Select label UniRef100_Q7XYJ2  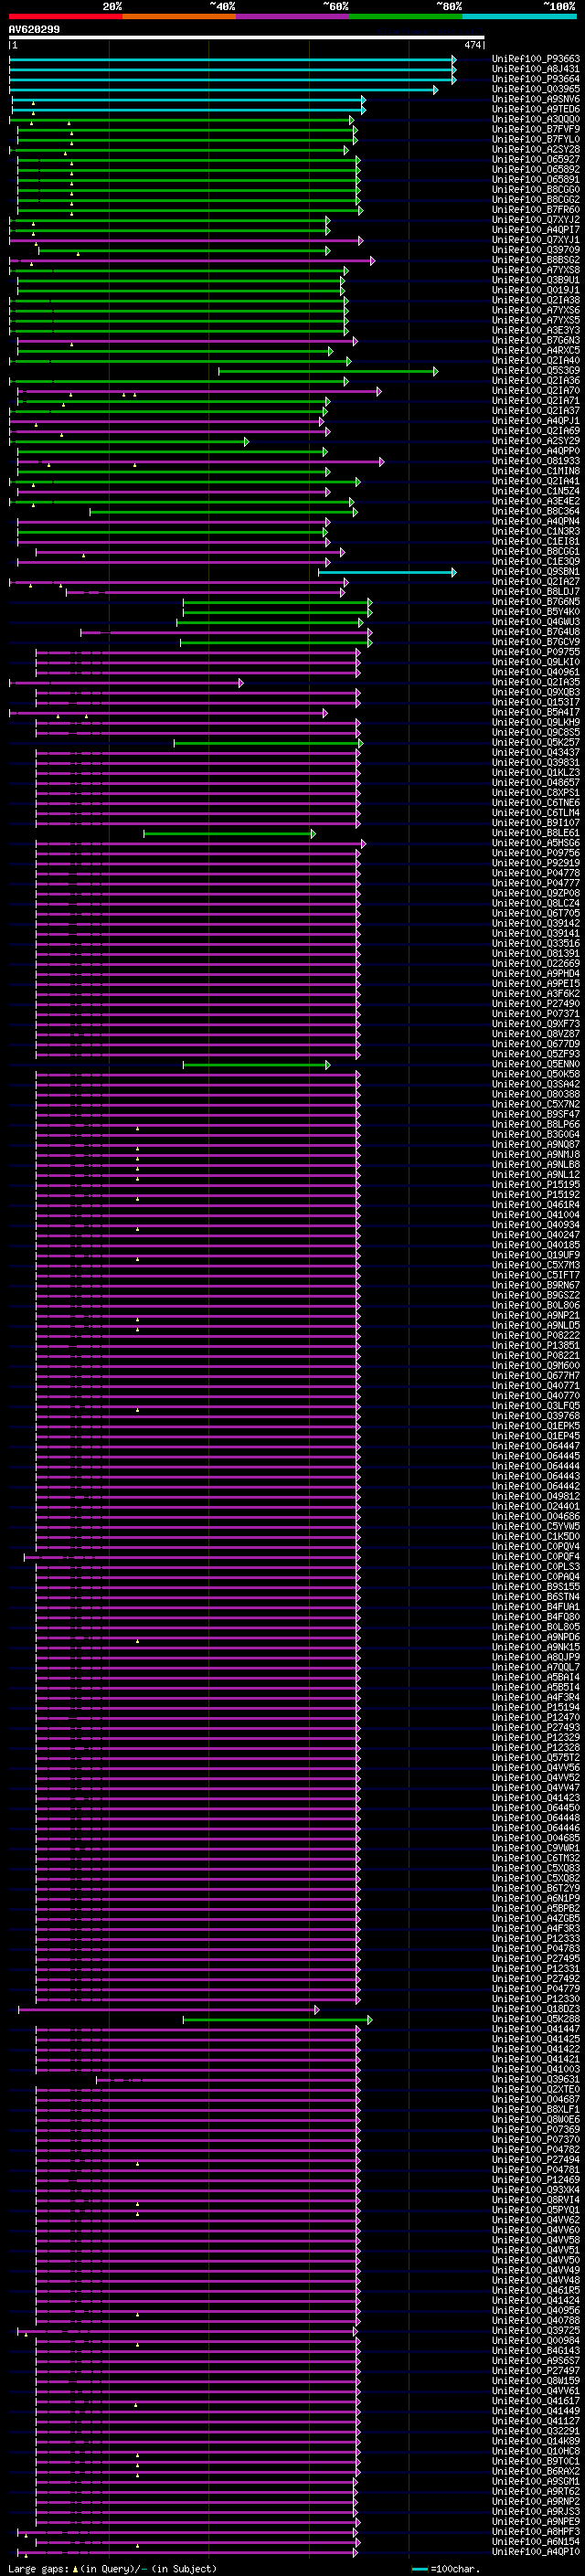coord(536,220)
